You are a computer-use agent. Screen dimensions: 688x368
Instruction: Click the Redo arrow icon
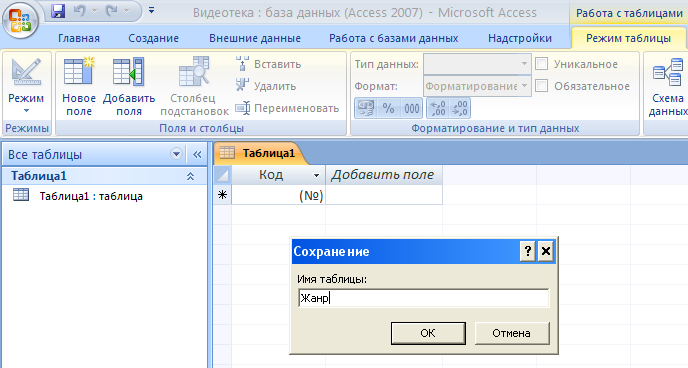tap(111, 11)
